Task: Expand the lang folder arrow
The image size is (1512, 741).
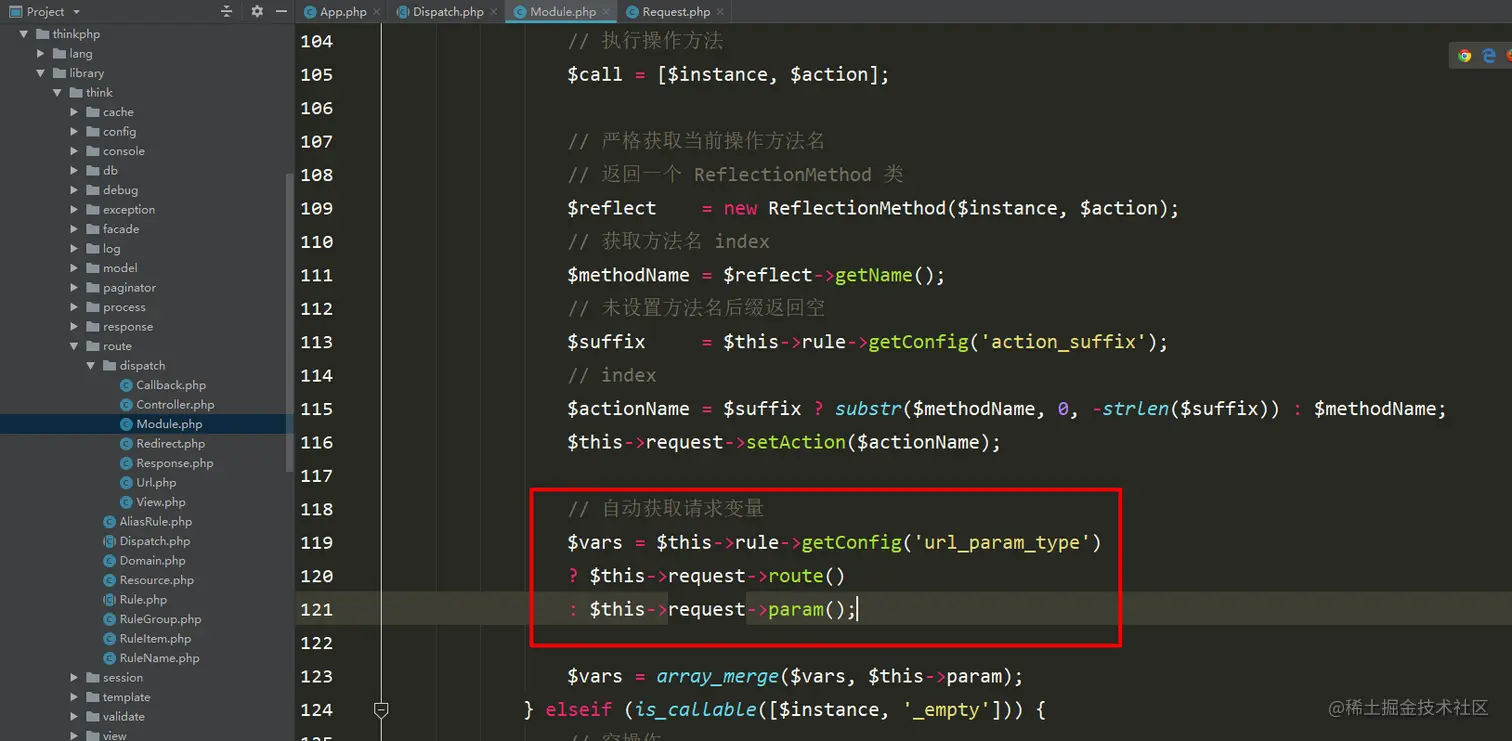Action: coord(41,54)
